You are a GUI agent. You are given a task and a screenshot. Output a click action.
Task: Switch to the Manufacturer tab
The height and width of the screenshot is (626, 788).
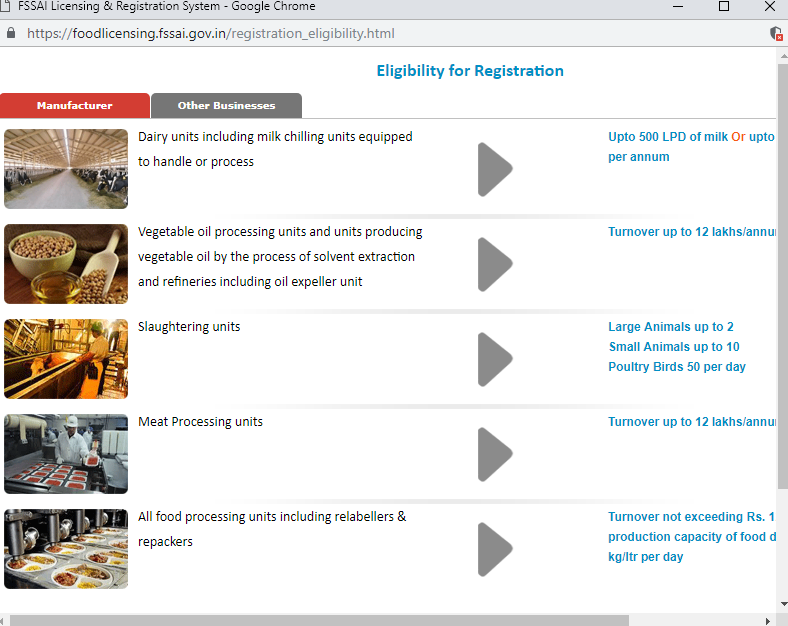tap(75, 106)
